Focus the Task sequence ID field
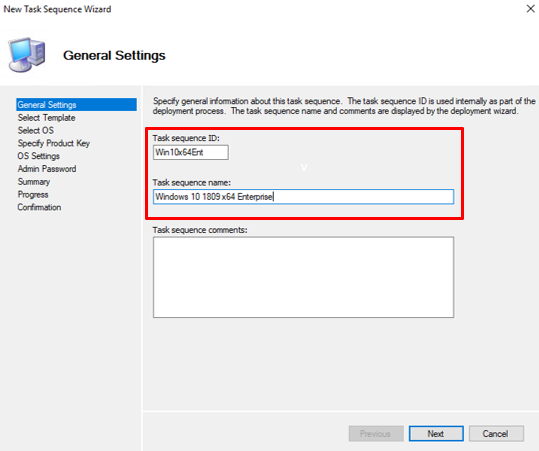Image resolution: width=539 pixels, height=451 pixels. pyautogui.click(x=190, y=152)
